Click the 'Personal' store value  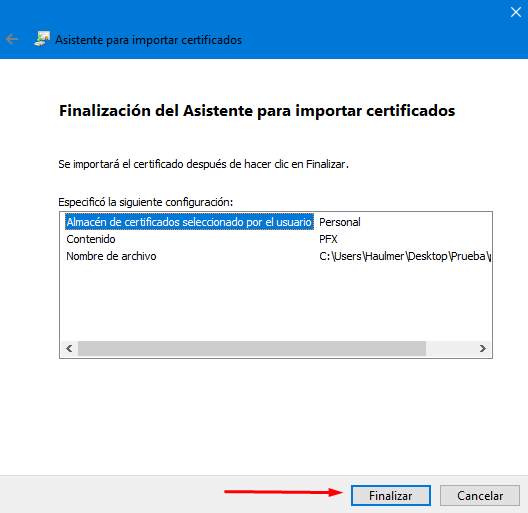coord(340,222)
